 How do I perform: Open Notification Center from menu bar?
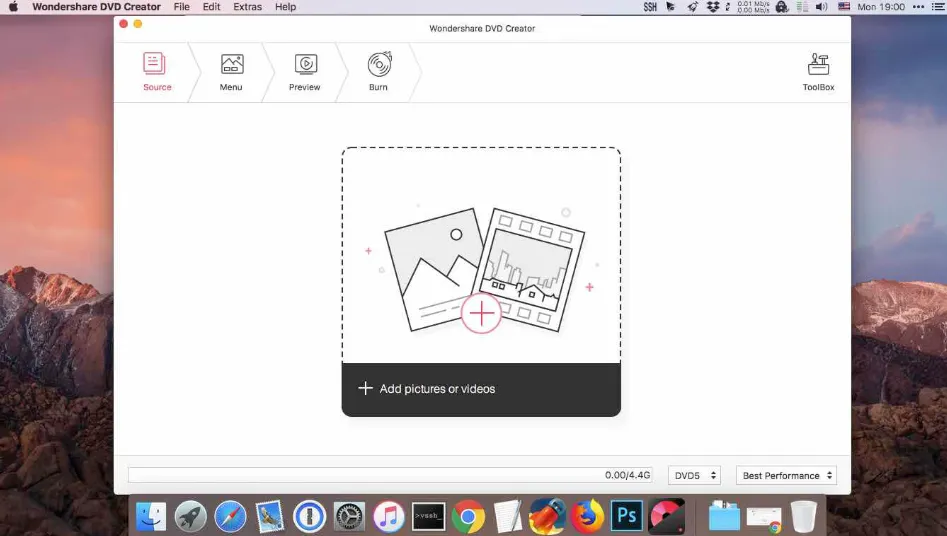pos(938,7)
